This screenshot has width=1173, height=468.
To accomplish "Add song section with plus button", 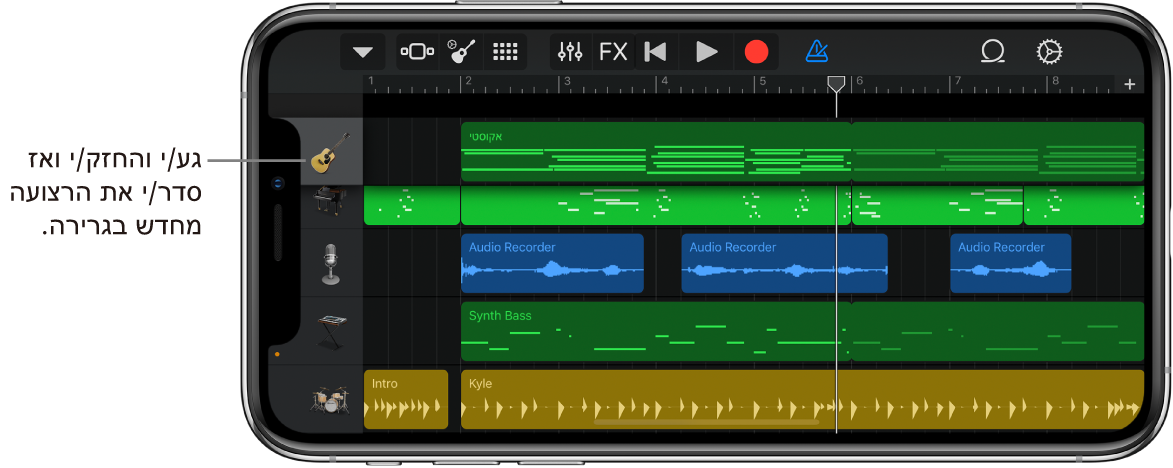I will coord(1130,85).
